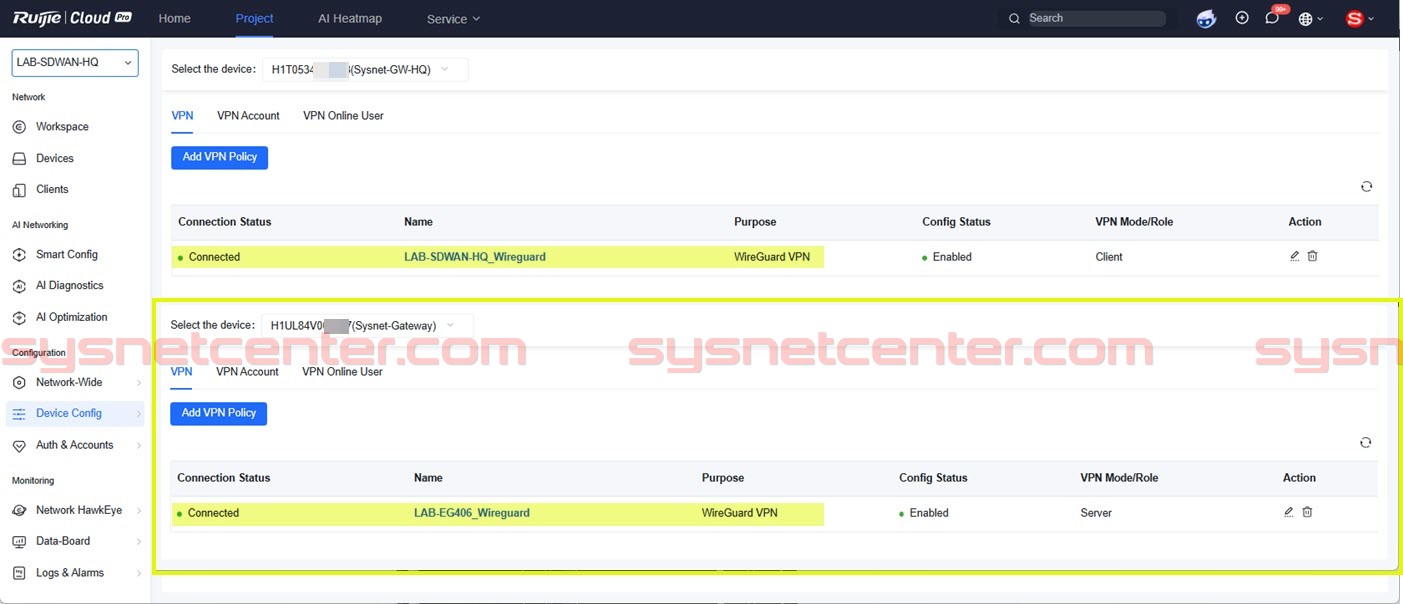Expand the Network-Wide configuration menu
The height and width of the screenshot is (604, 1403).
tap(70, 382)
